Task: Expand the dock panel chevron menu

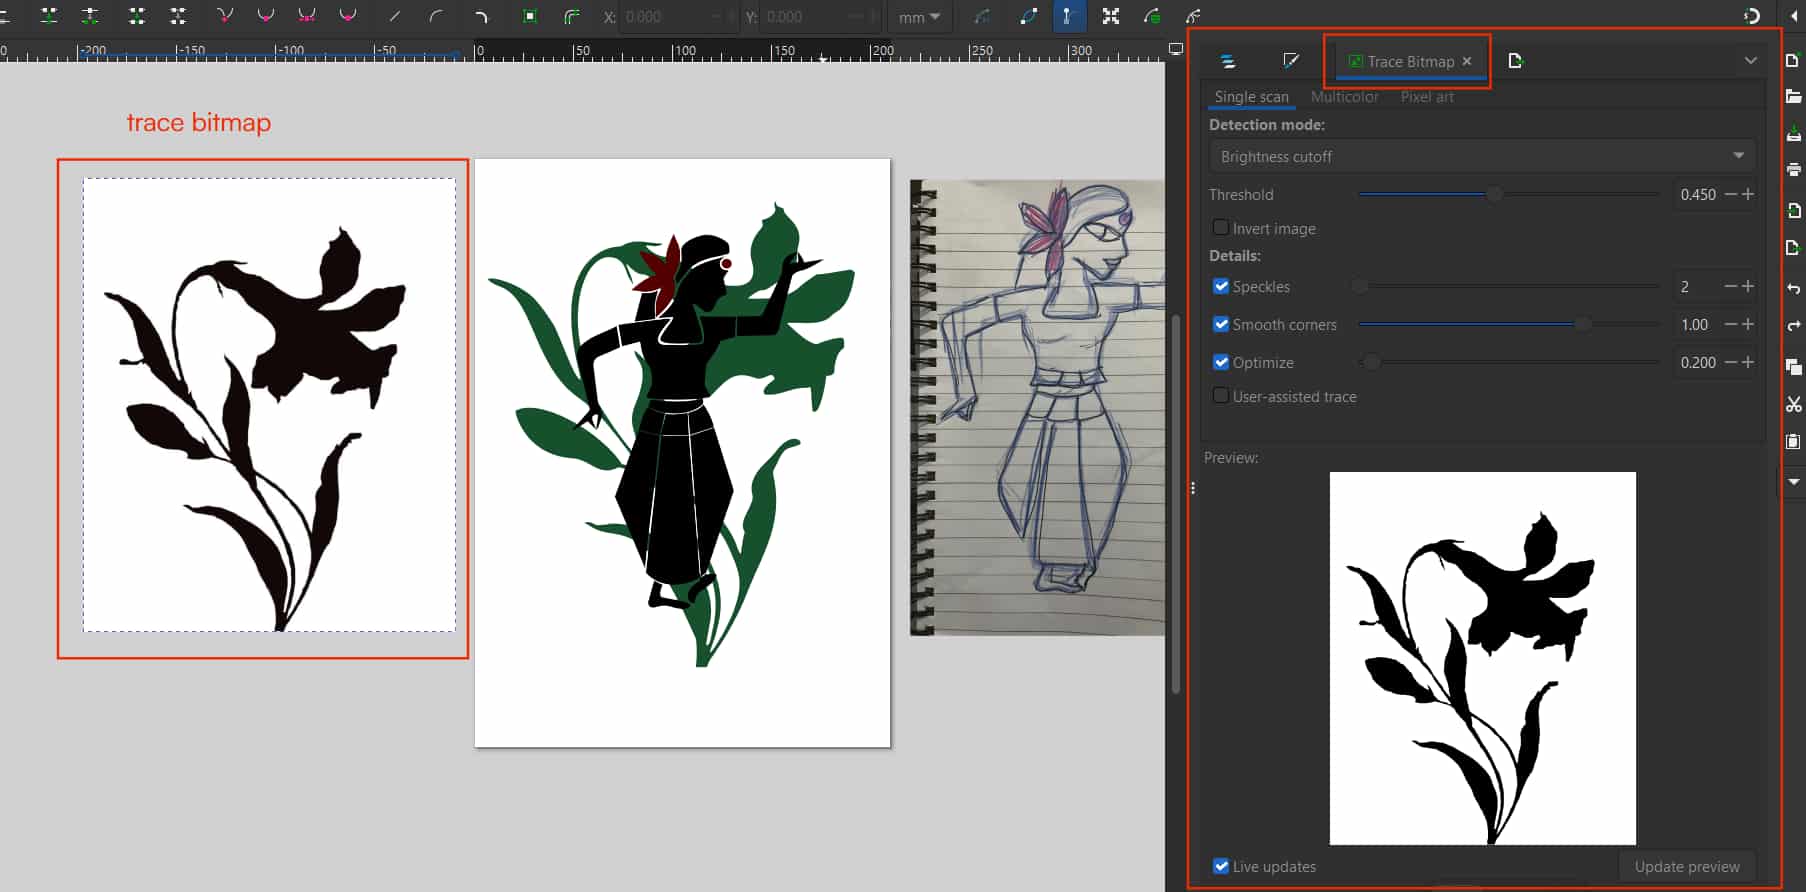Action: click(x=1750, y=61)
